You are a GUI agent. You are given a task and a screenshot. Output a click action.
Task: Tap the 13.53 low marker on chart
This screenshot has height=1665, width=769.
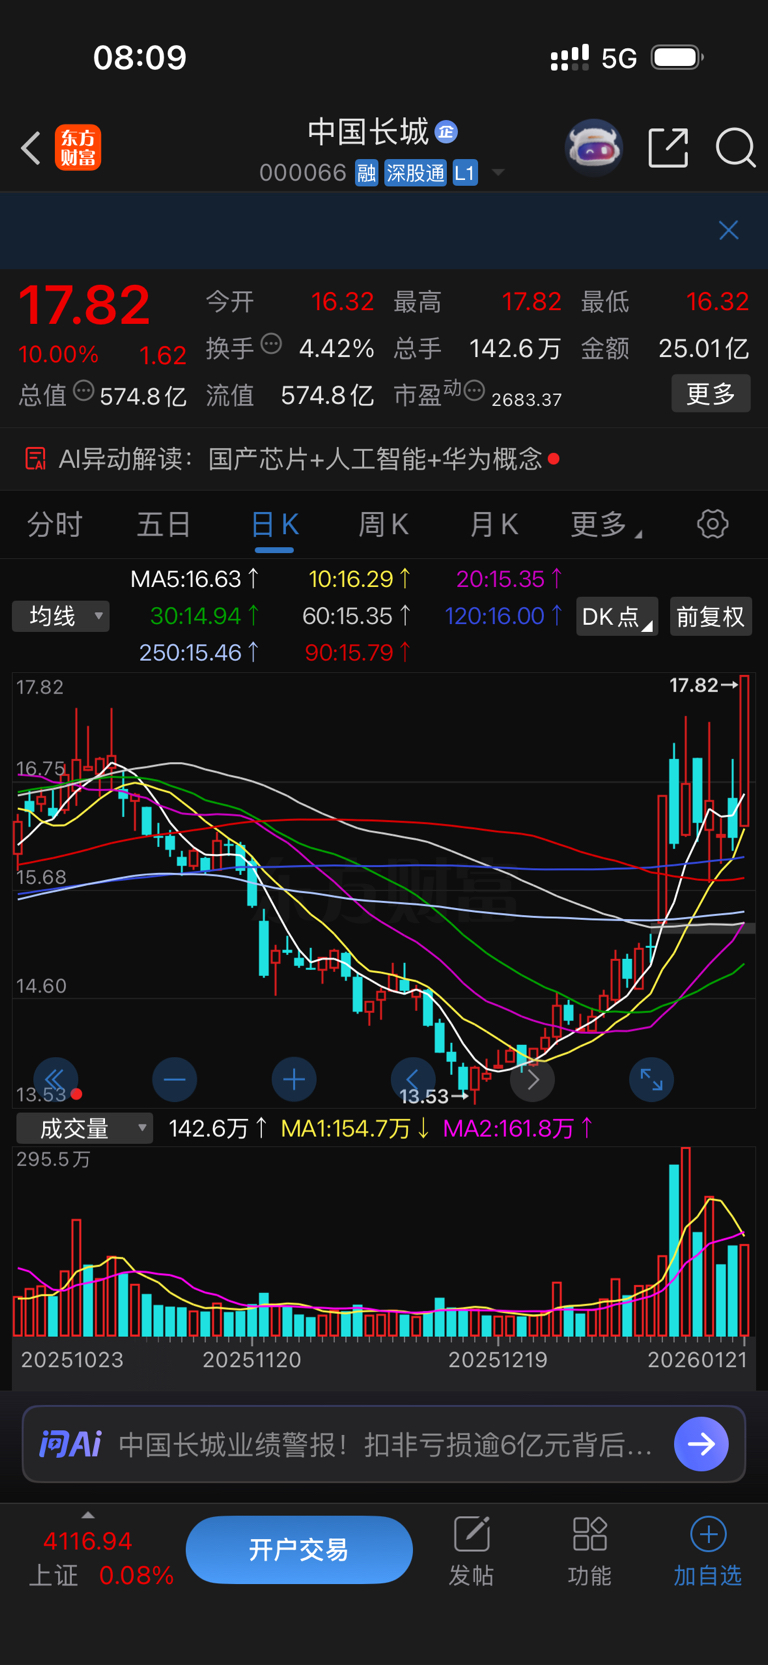click(x=433, y=1097)
